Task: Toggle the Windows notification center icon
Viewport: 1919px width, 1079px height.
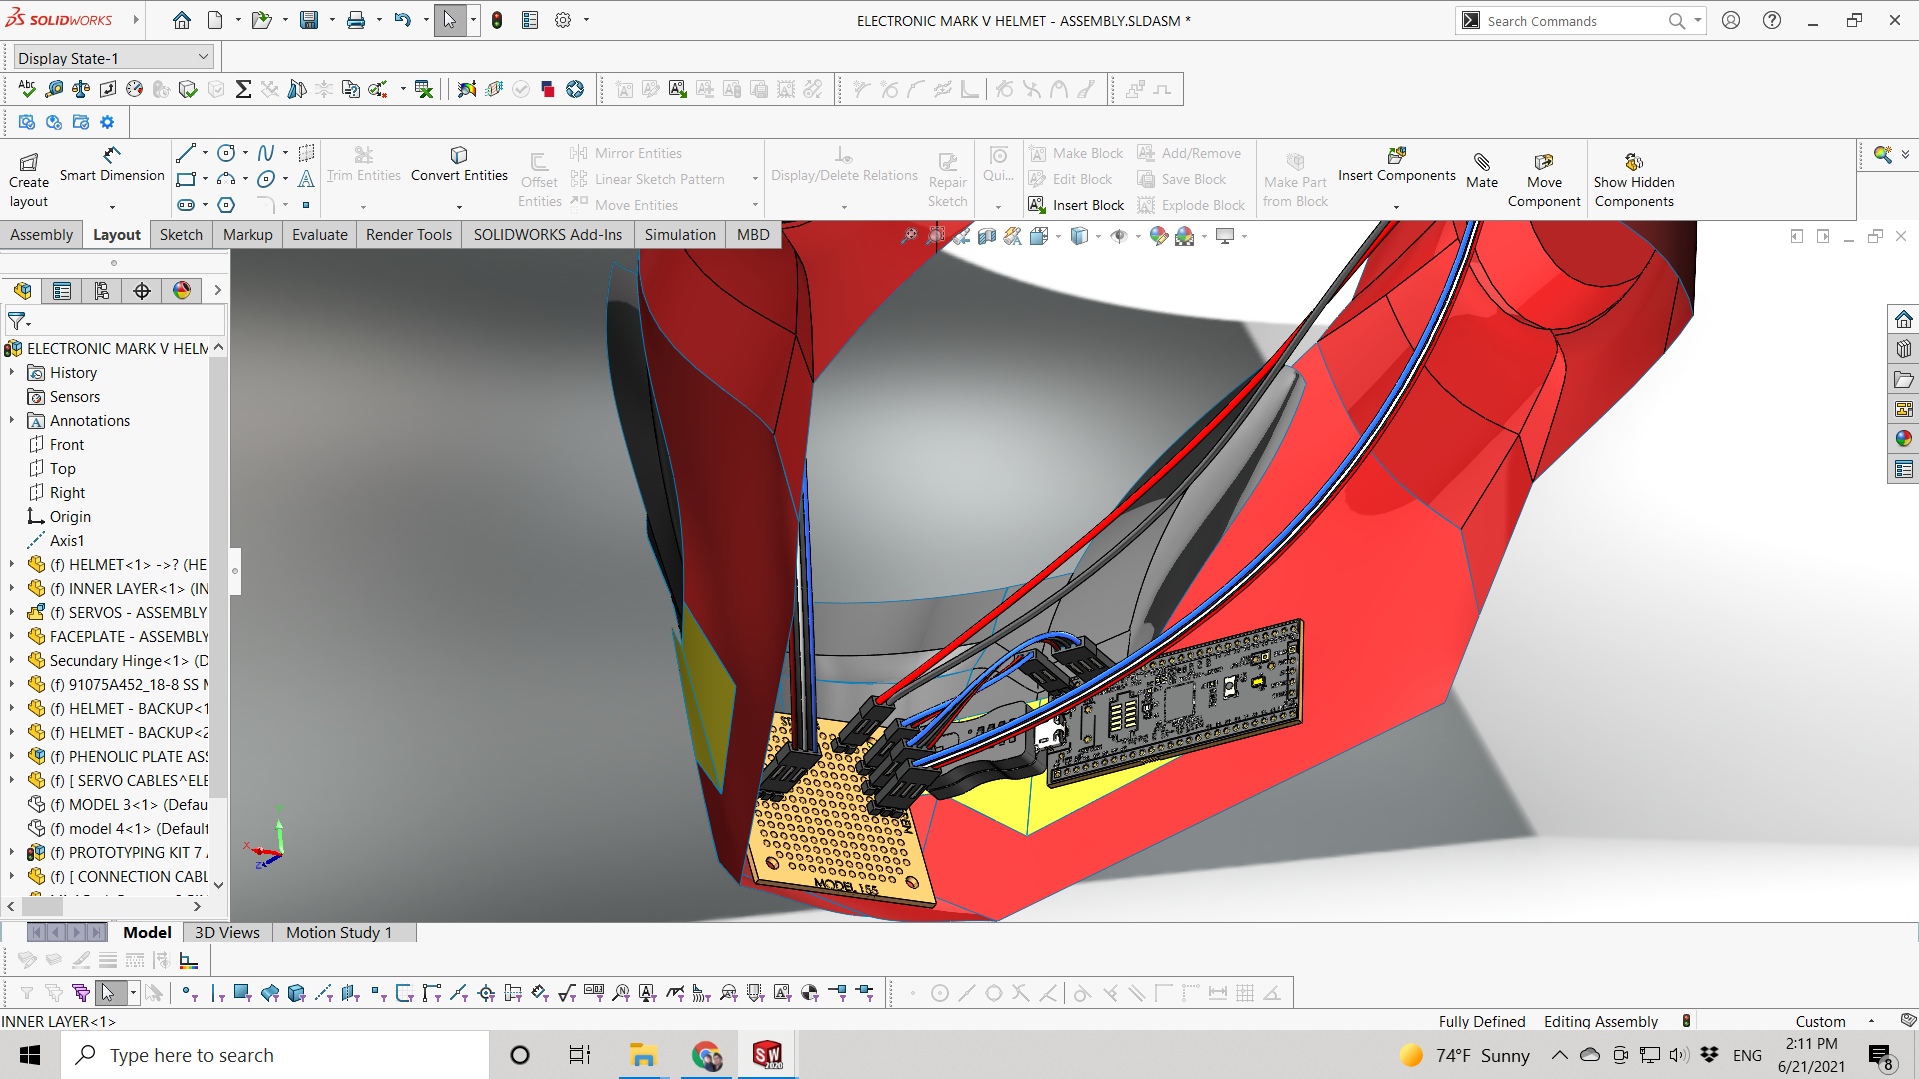Action: [1880, 1055]
